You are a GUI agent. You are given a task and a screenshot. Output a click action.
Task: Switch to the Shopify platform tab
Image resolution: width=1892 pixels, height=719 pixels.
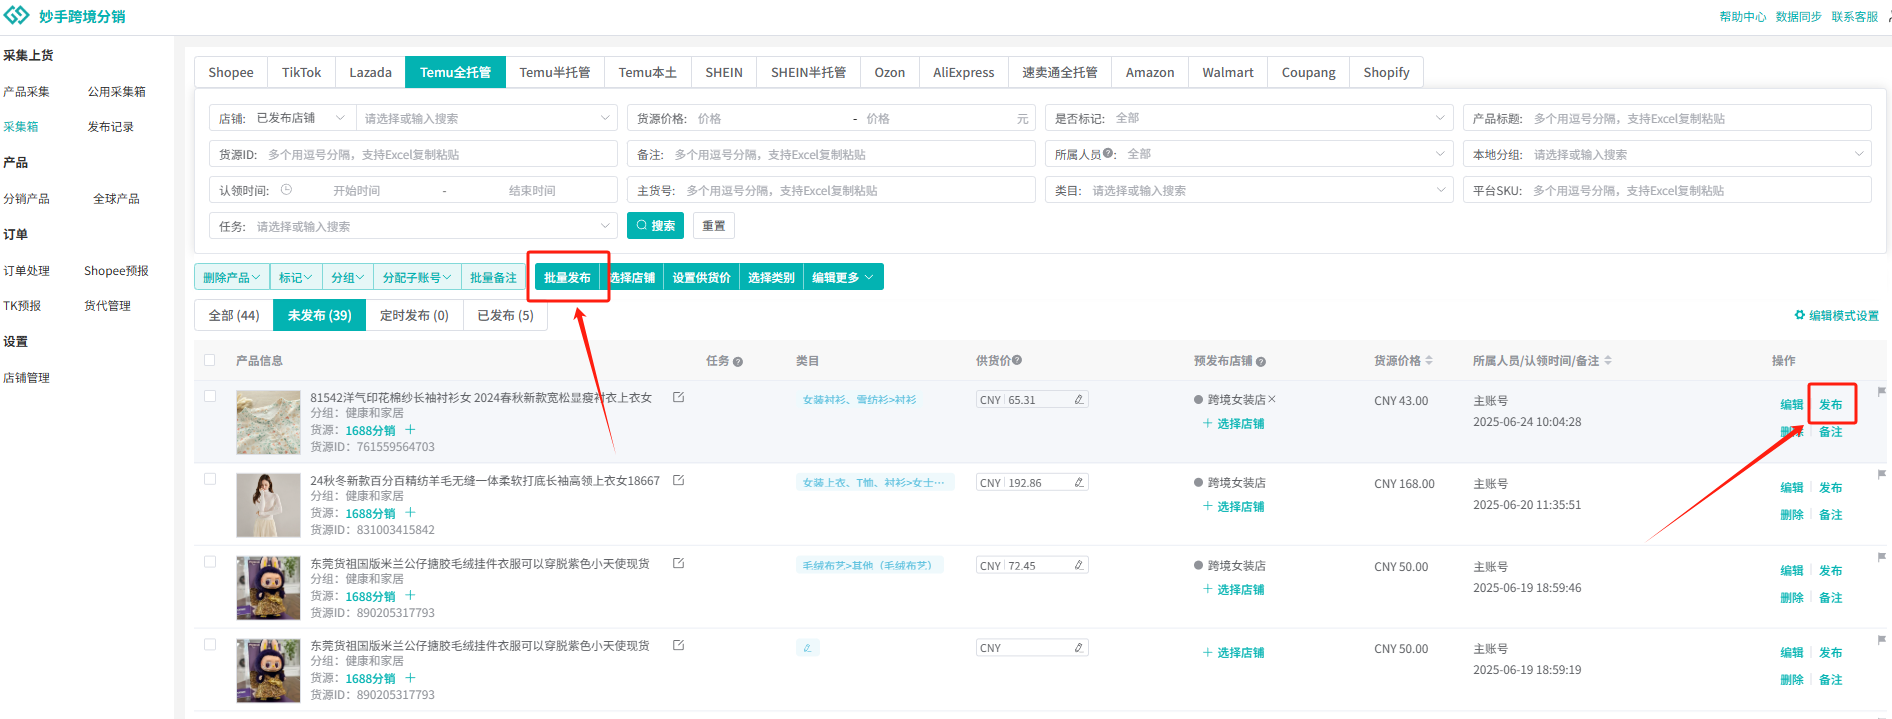pyautogui.click(x=1386, y=72)
